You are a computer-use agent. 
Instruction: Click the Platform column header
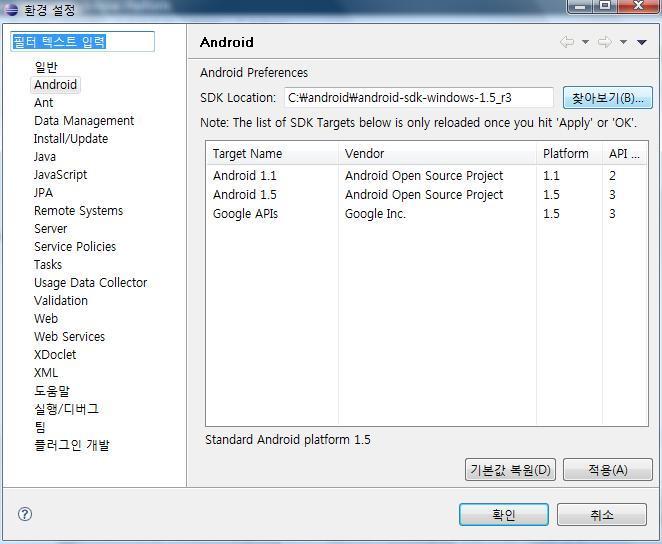(x=570, y=154)
